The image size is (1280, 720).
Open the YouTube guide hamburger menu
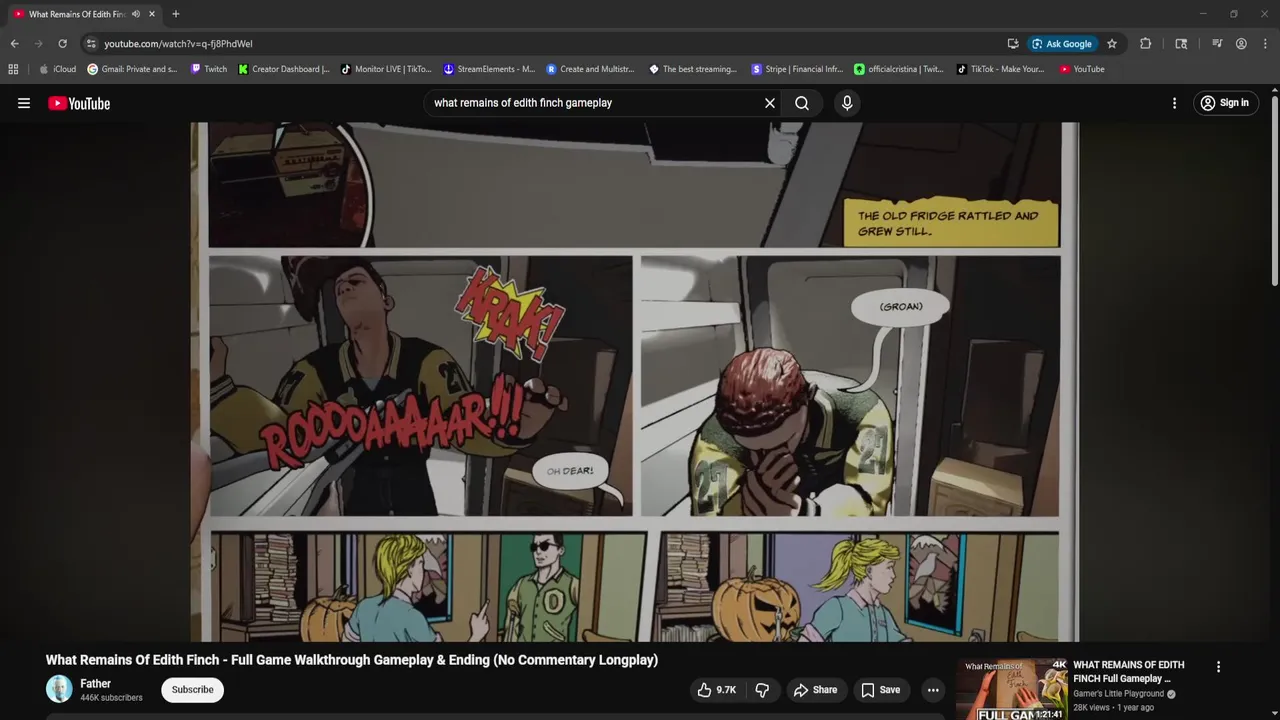coord(24,103)
